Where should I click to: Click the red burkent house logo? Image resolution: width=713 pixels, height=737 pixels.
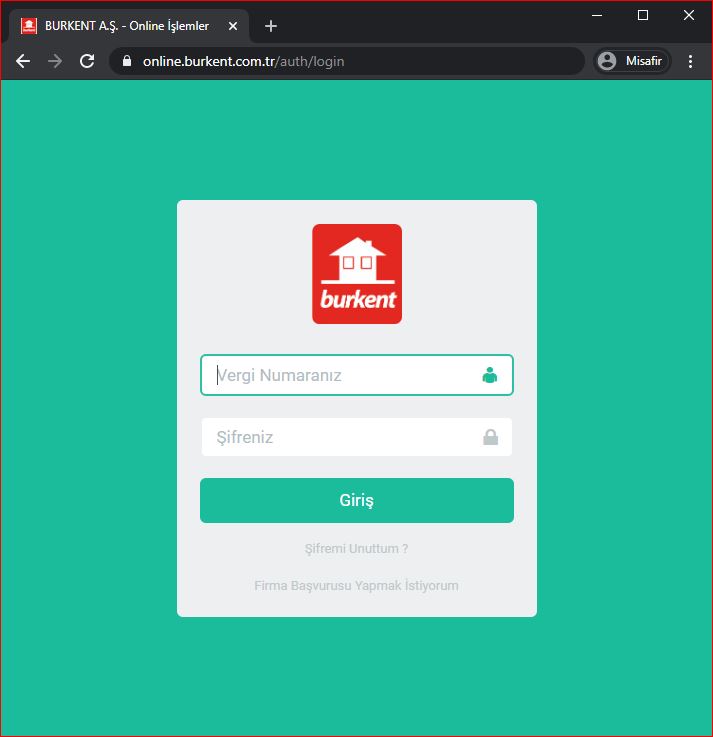click(x=357, y=274)
